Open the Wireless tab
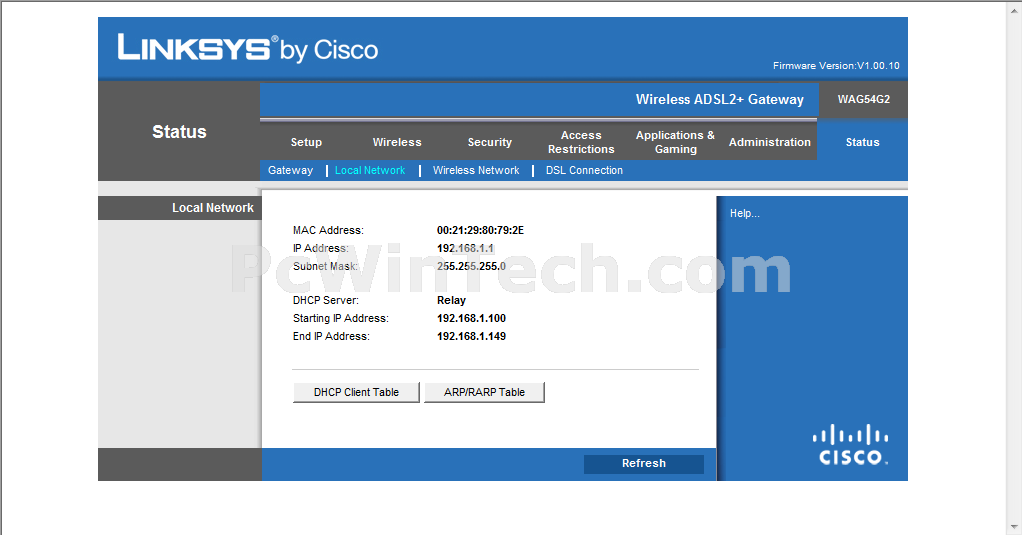 point(397,142)
